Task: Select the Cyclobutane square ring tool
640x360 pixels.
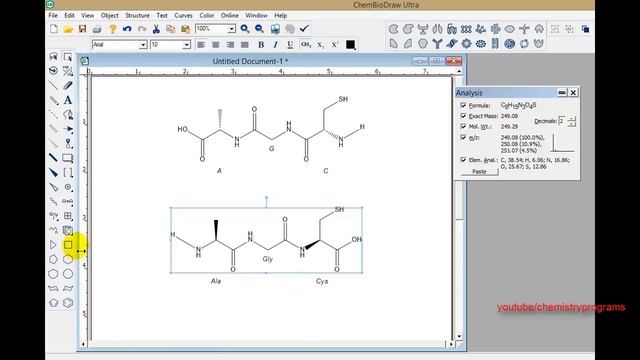Action: 68,245
